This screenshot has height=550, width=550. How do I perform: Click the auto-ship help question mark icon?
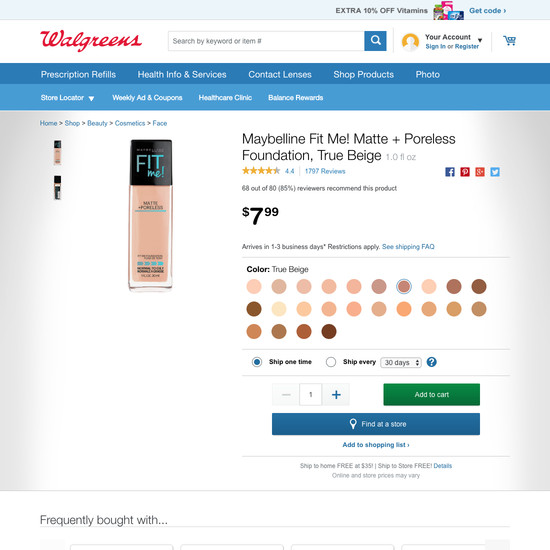431,362
